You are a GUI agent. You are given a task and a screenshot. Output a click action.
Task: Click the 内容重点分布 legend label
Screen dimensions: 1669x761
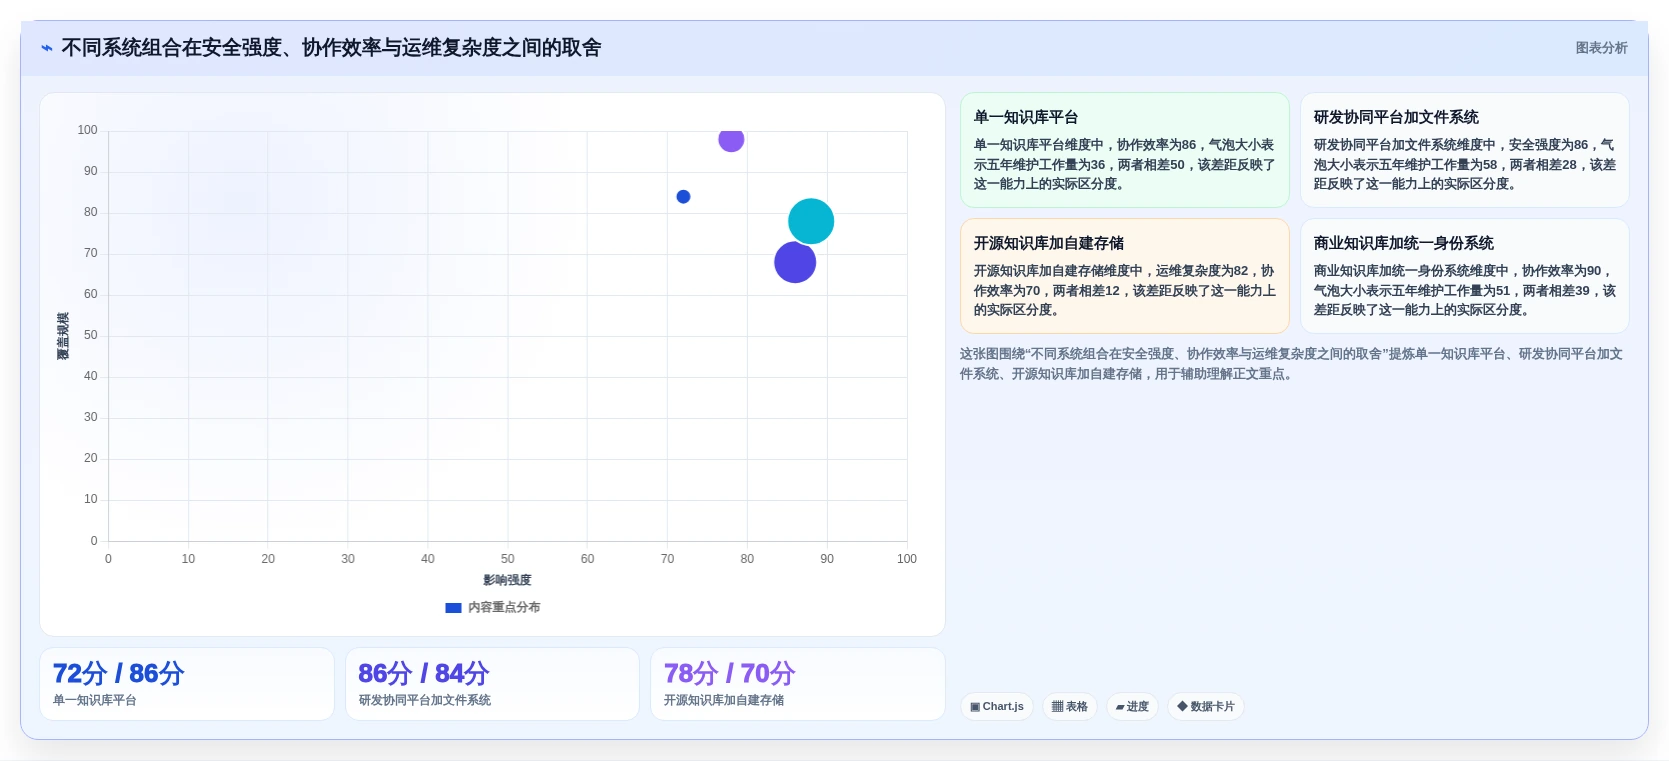[x=504, y=608]
